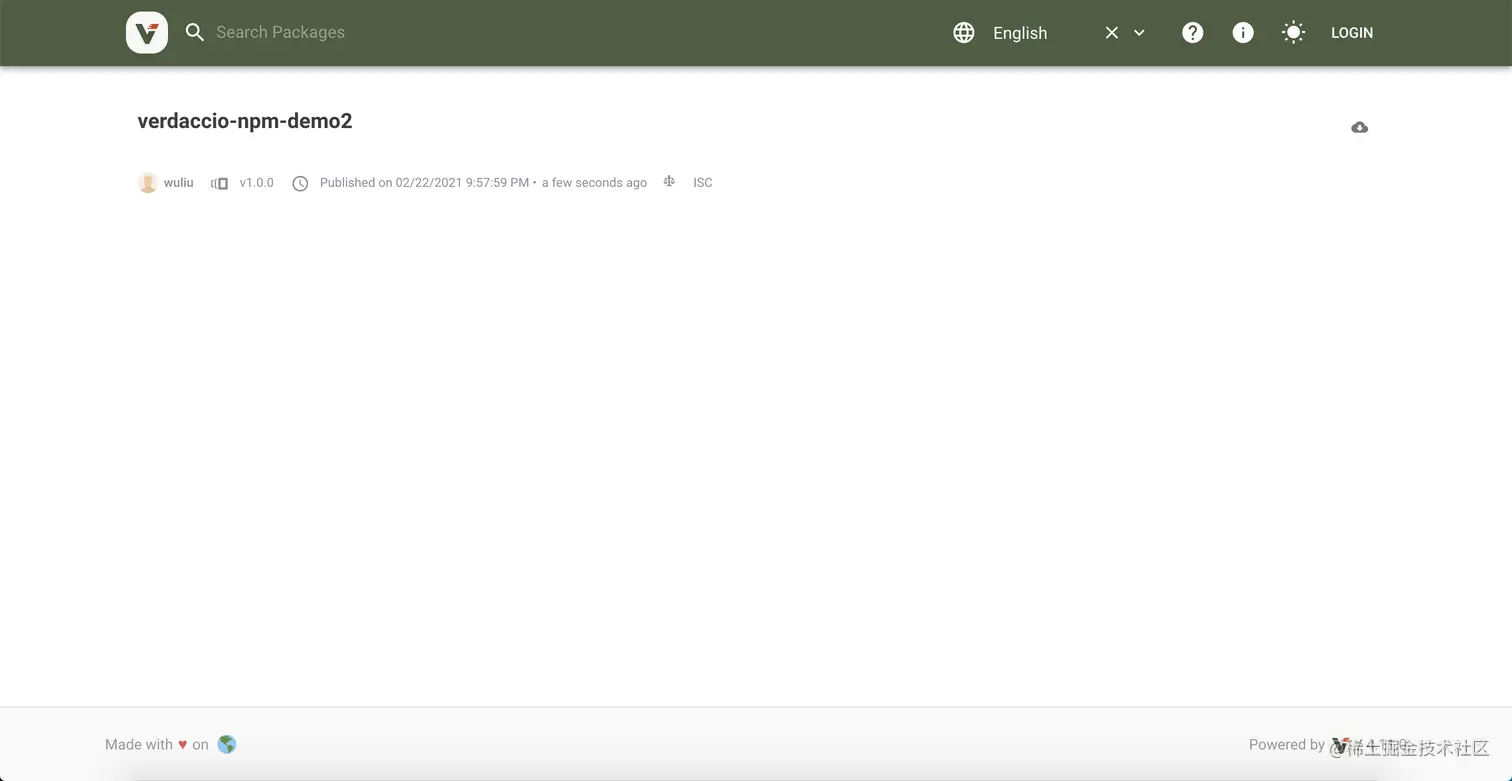Expand the language dropdown arrow

1139,32
